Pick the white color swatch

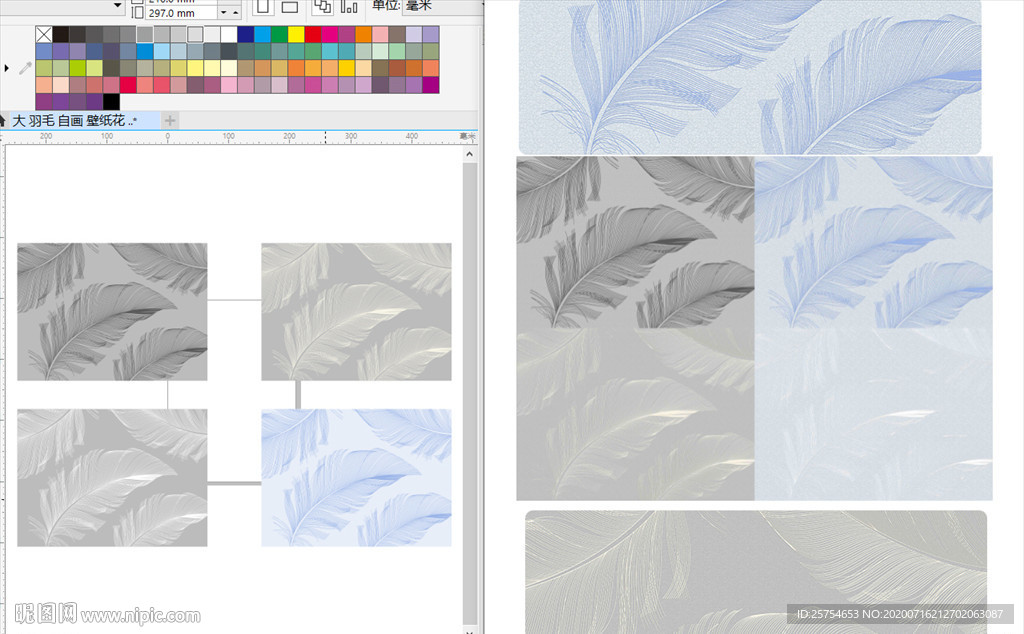click(229, 34)
